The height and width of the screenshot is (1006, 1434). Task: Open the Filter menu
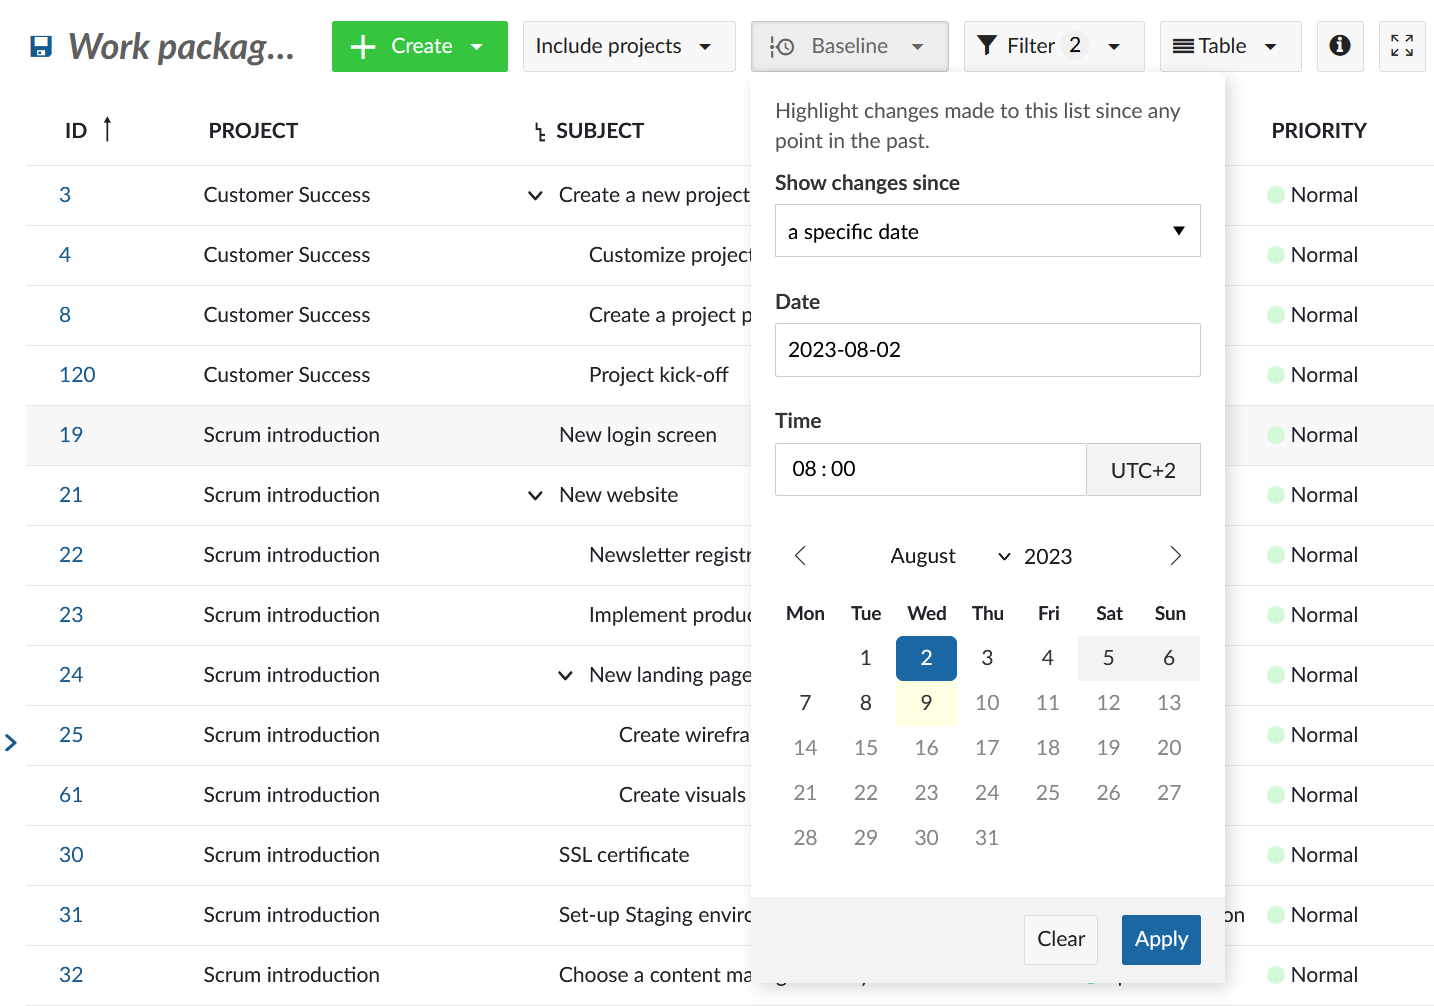pos(1054,46)
